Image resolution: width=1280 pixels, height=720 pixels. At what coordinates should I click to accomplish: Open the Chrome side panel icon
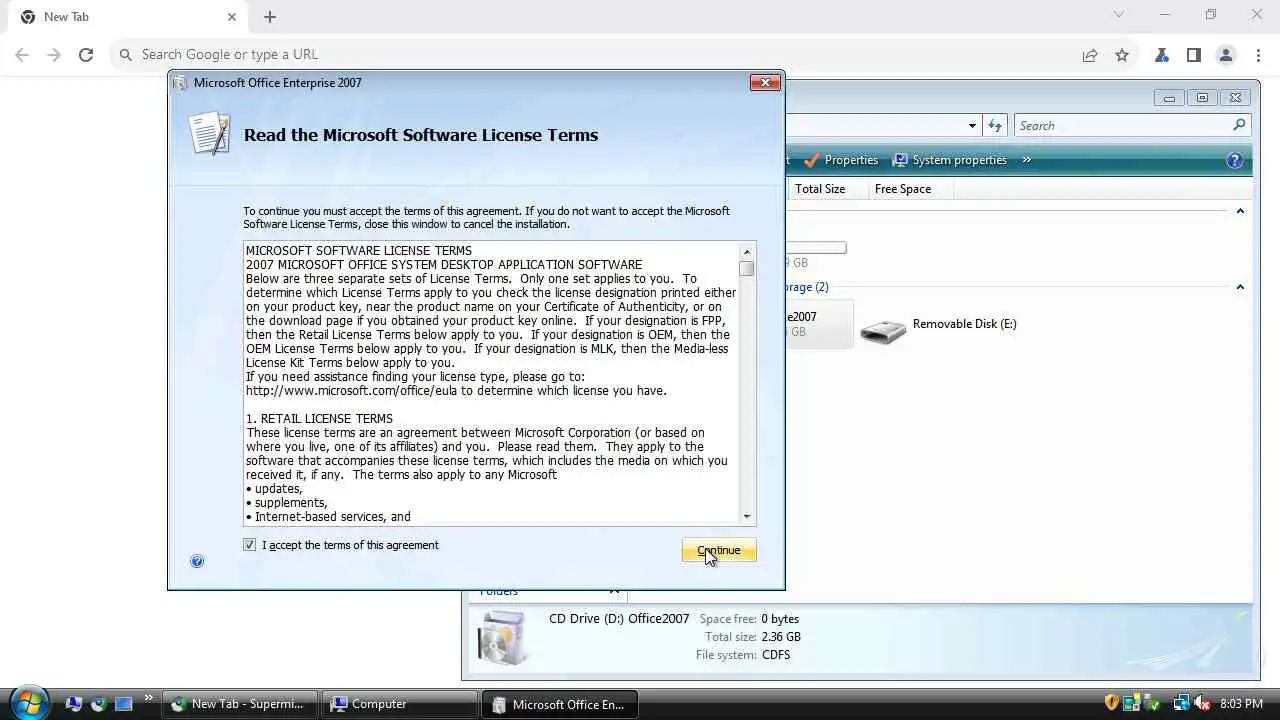[x=1193, y=55]
